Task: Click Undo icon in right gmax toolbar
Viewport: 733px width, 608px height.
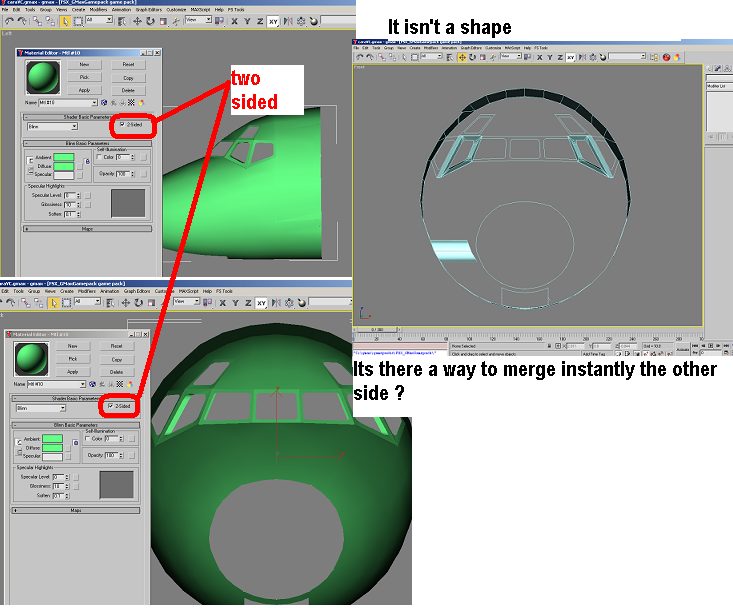Action: coord(359,57)
